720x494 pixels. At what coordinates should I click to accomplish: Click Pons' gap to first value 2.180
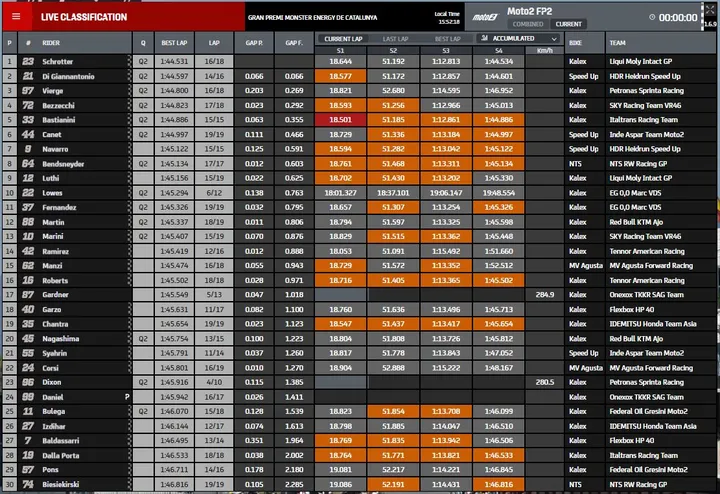(x=294, y=470)
